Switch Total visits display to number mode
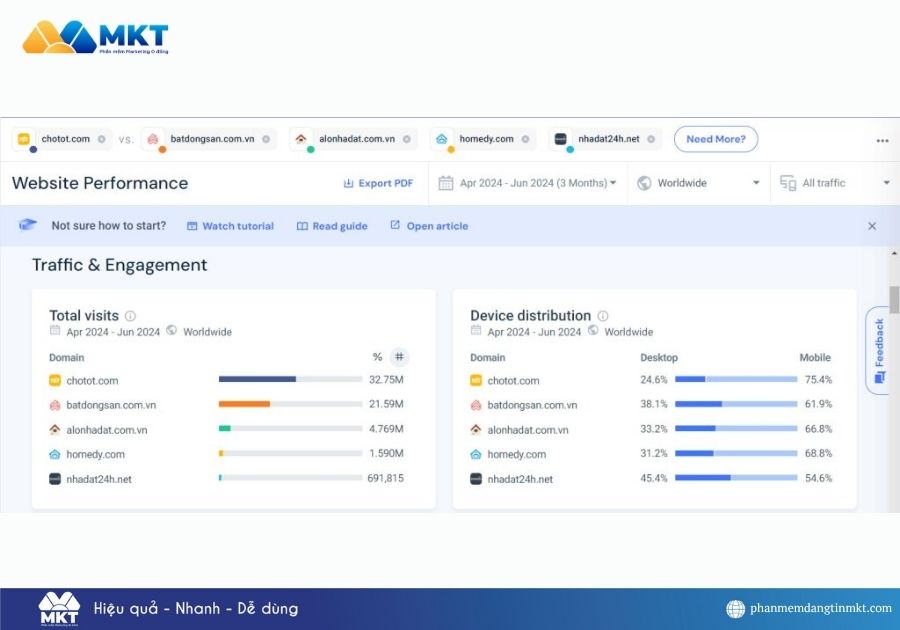 pos(399,356)
